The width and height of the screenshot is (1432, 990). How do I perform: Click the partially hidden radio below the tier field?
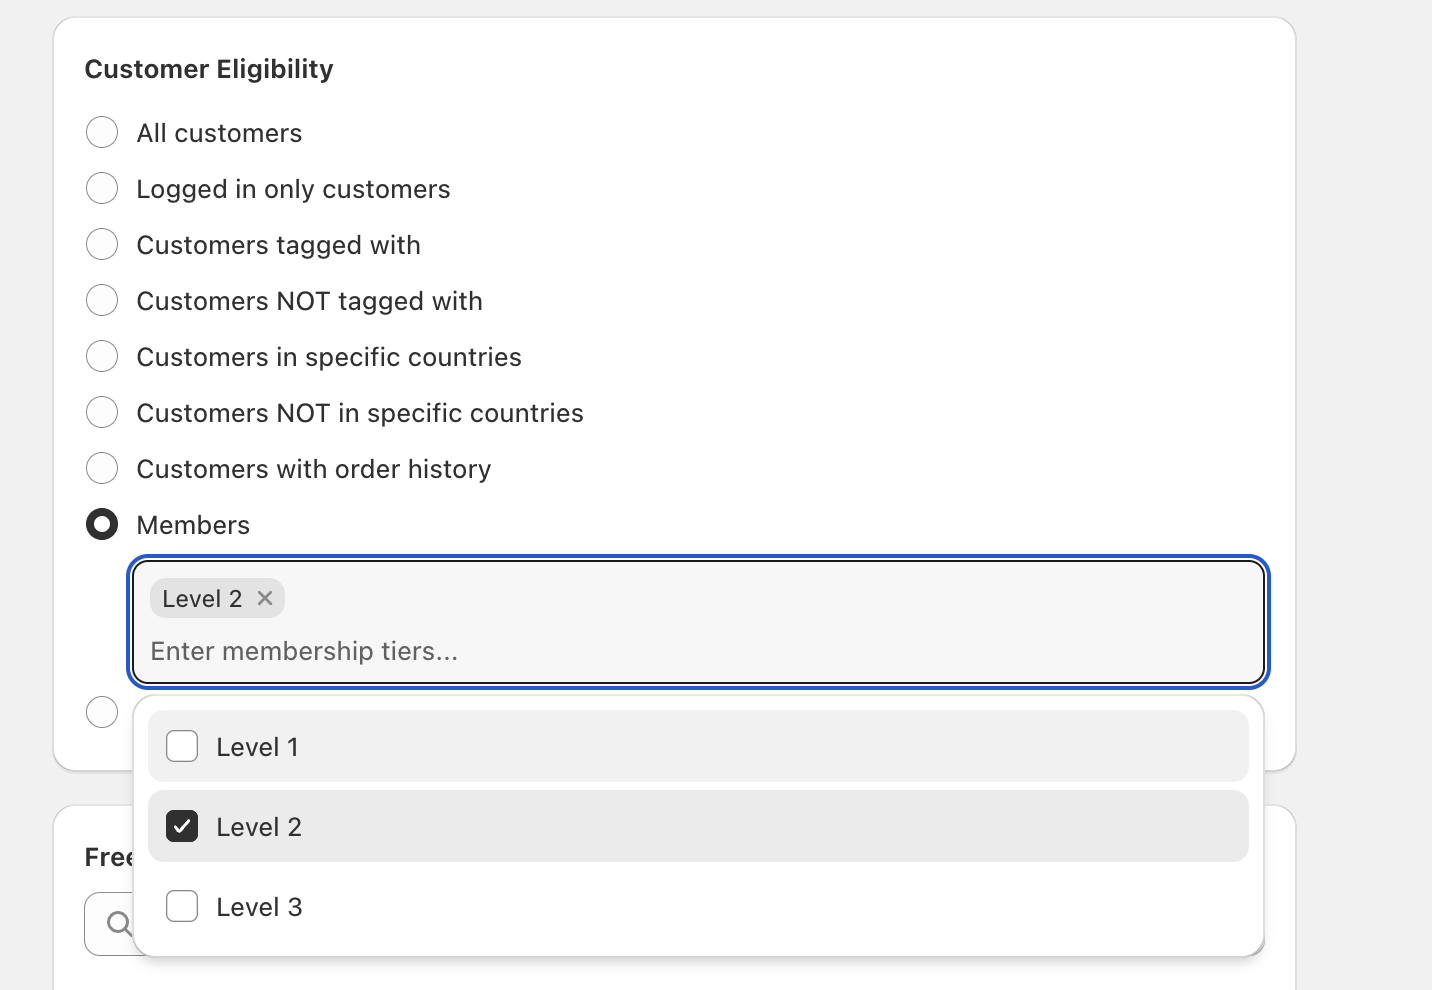click(x=102, y=712)
